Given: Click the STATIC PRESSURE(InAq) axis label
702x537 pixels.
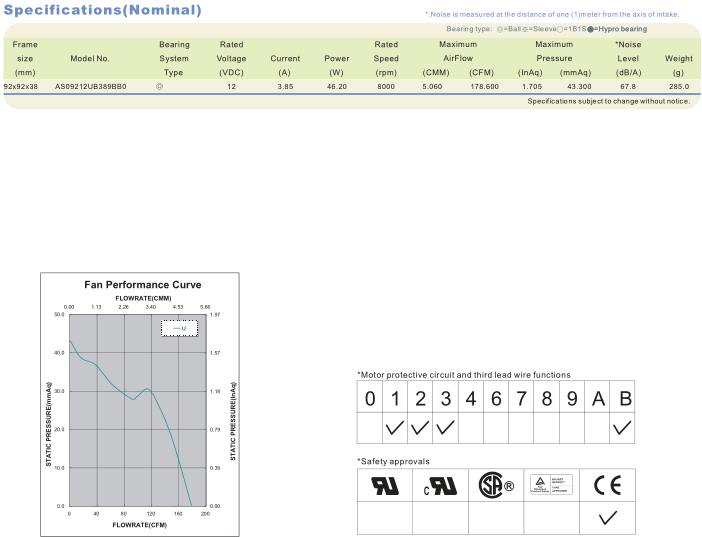Looking at the screenshot, I should pos(233,421).
